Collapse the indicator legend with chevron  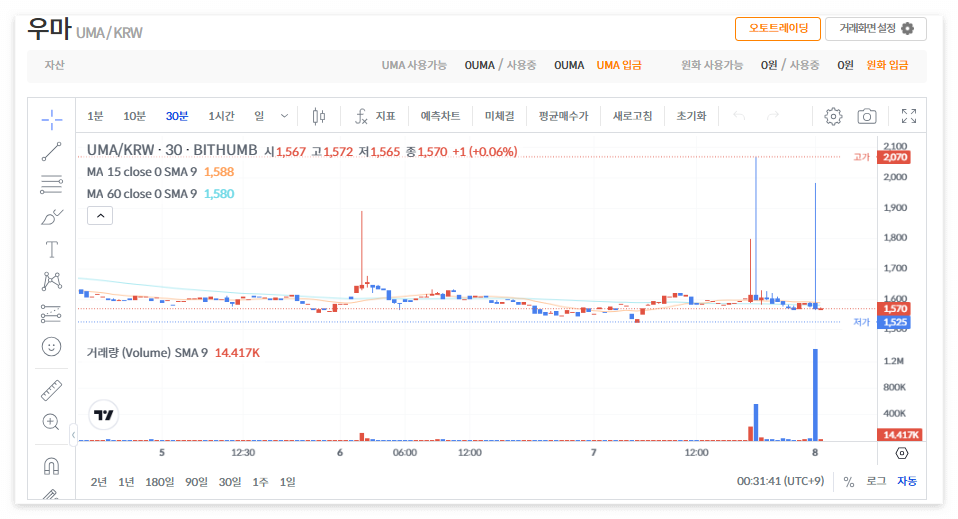coord(100,216)
